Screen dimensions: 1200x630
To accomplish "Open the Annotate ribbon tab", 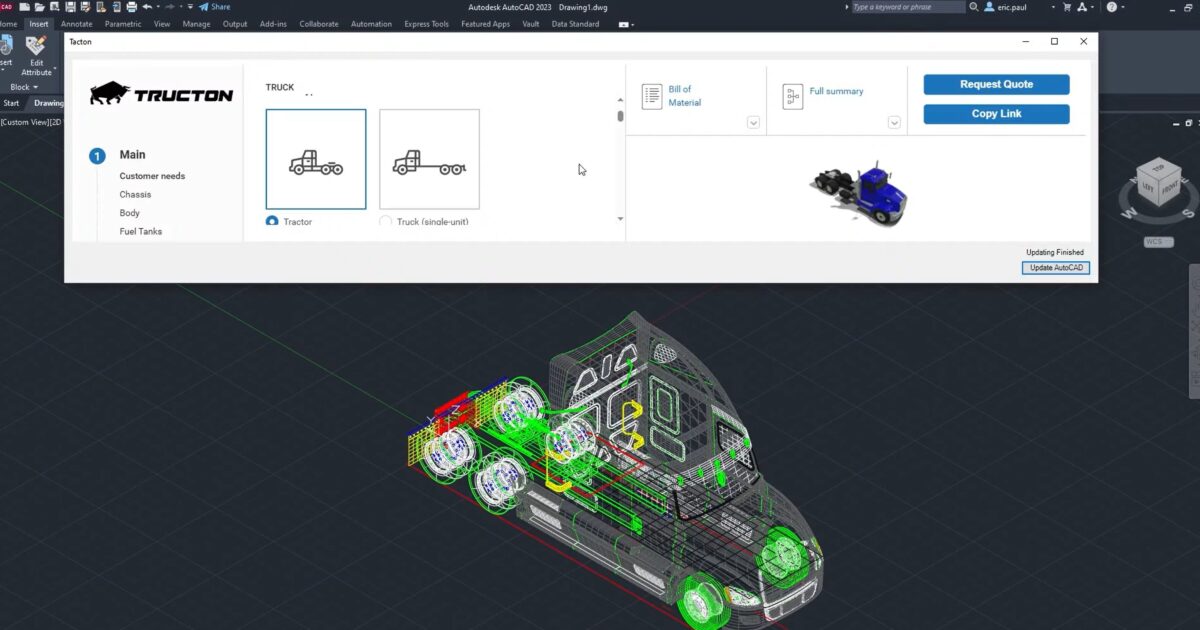I will coord(76,24).
